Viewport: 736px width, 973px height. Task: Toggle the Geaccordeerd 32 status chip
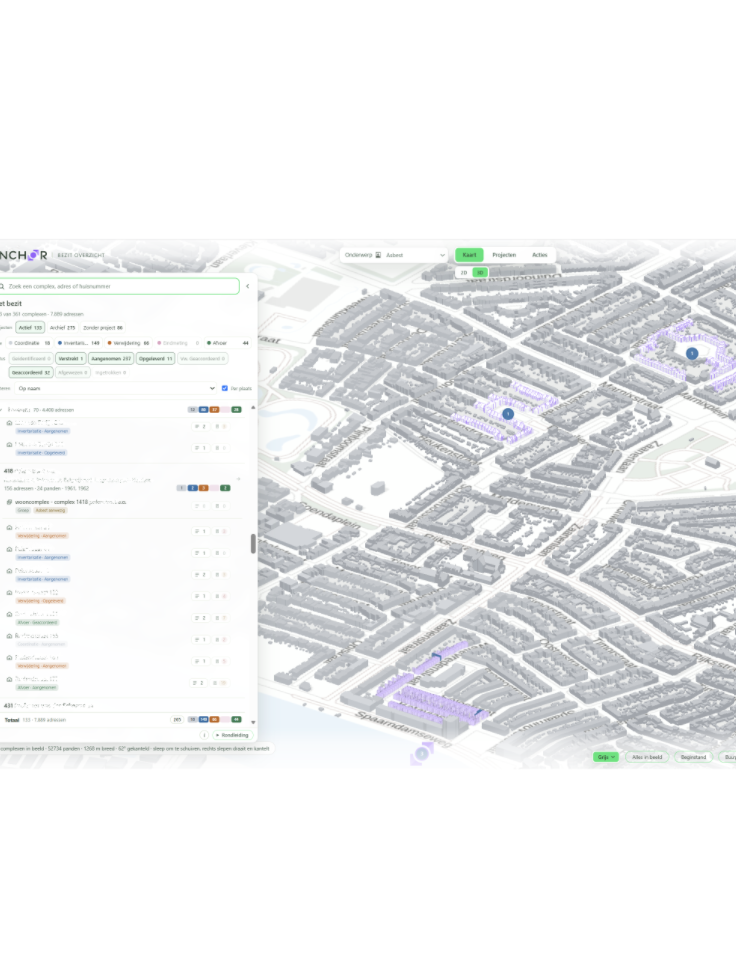coord(31,372)
